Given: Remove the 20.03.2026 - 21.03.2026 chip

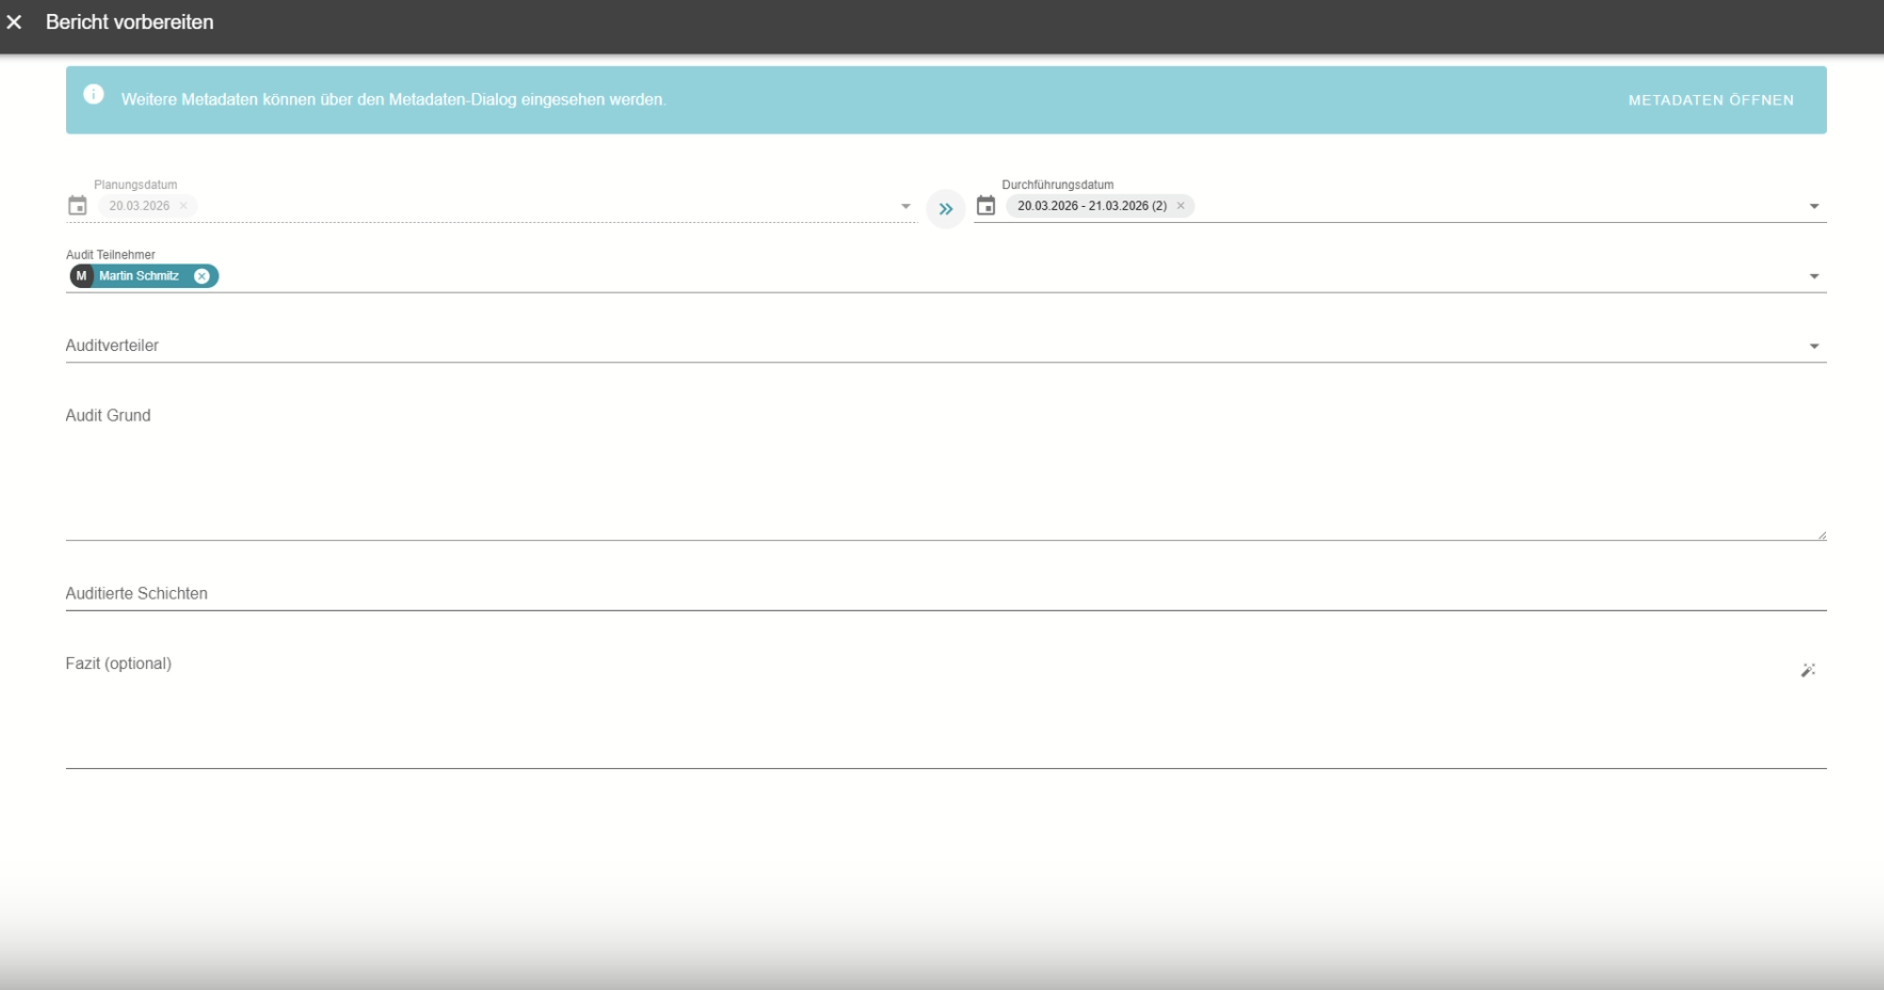Looking at the screenshot, I should pyautogui.click(x=1180, y=206).
